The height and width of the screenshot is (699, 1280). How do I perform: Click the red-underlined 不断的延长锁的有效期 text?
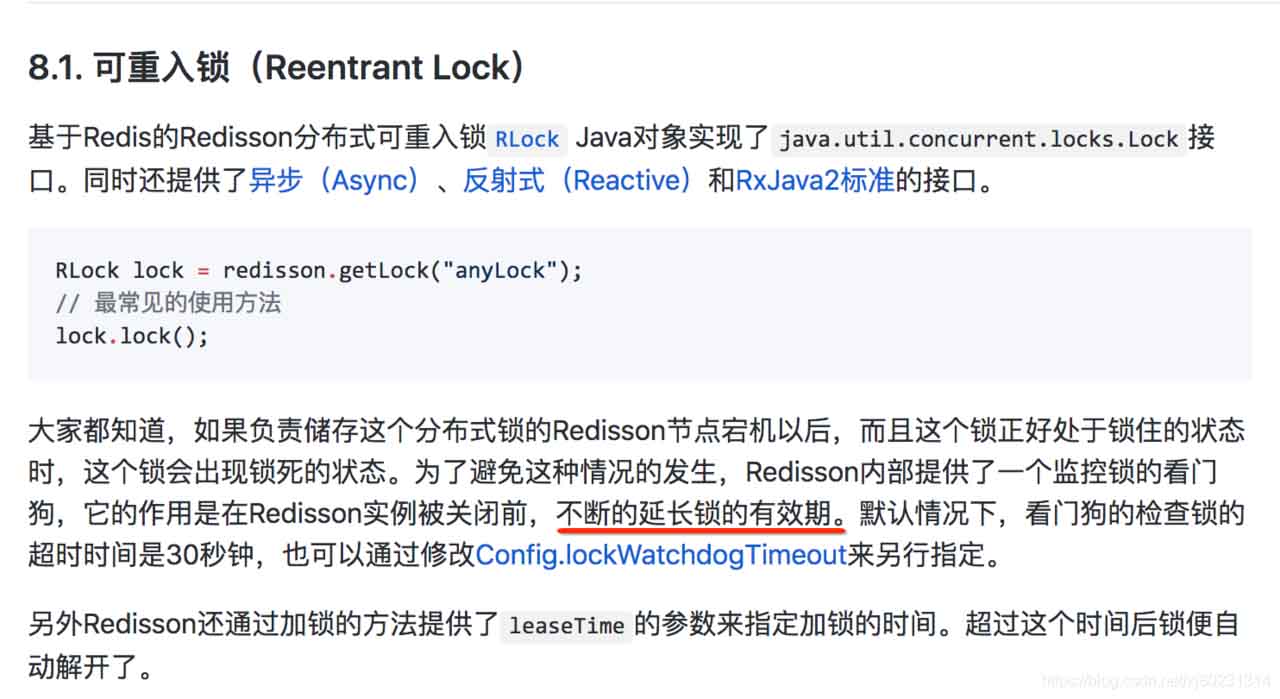pos(700,514)
